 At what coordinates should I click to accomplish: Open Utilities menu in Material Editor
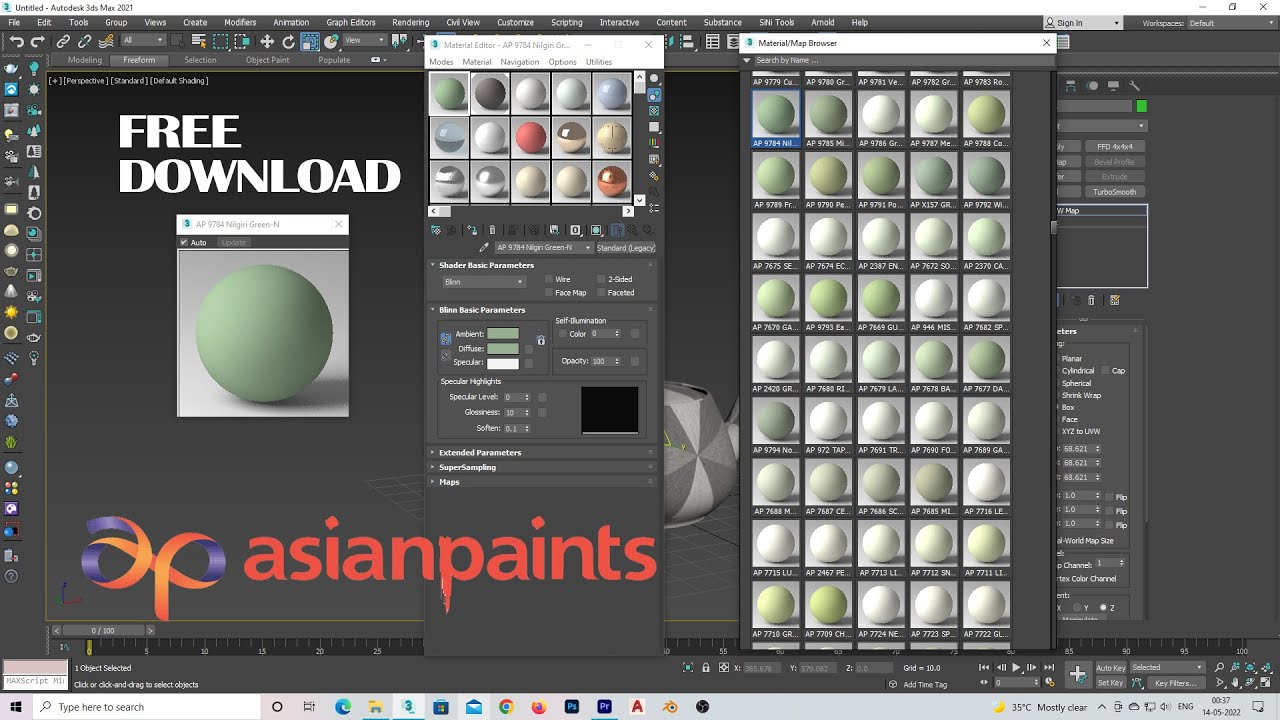pyautogui.click(x=599, y=62)
